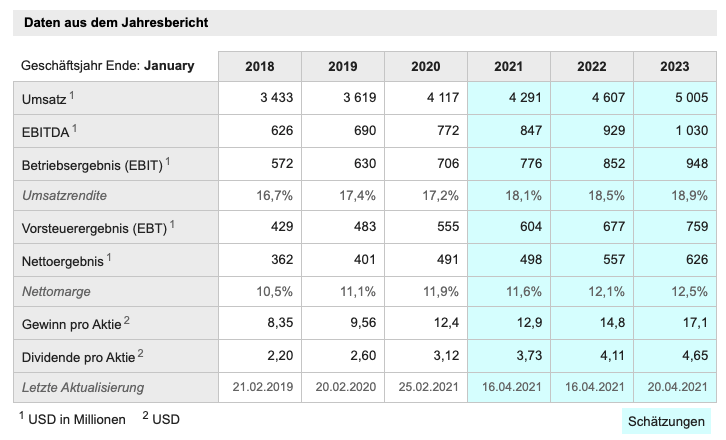The width and height of the screenshot is (726, 440).
Task: Click the Betriebsergebnis (EBIT) row label
Action: point(93,163)
